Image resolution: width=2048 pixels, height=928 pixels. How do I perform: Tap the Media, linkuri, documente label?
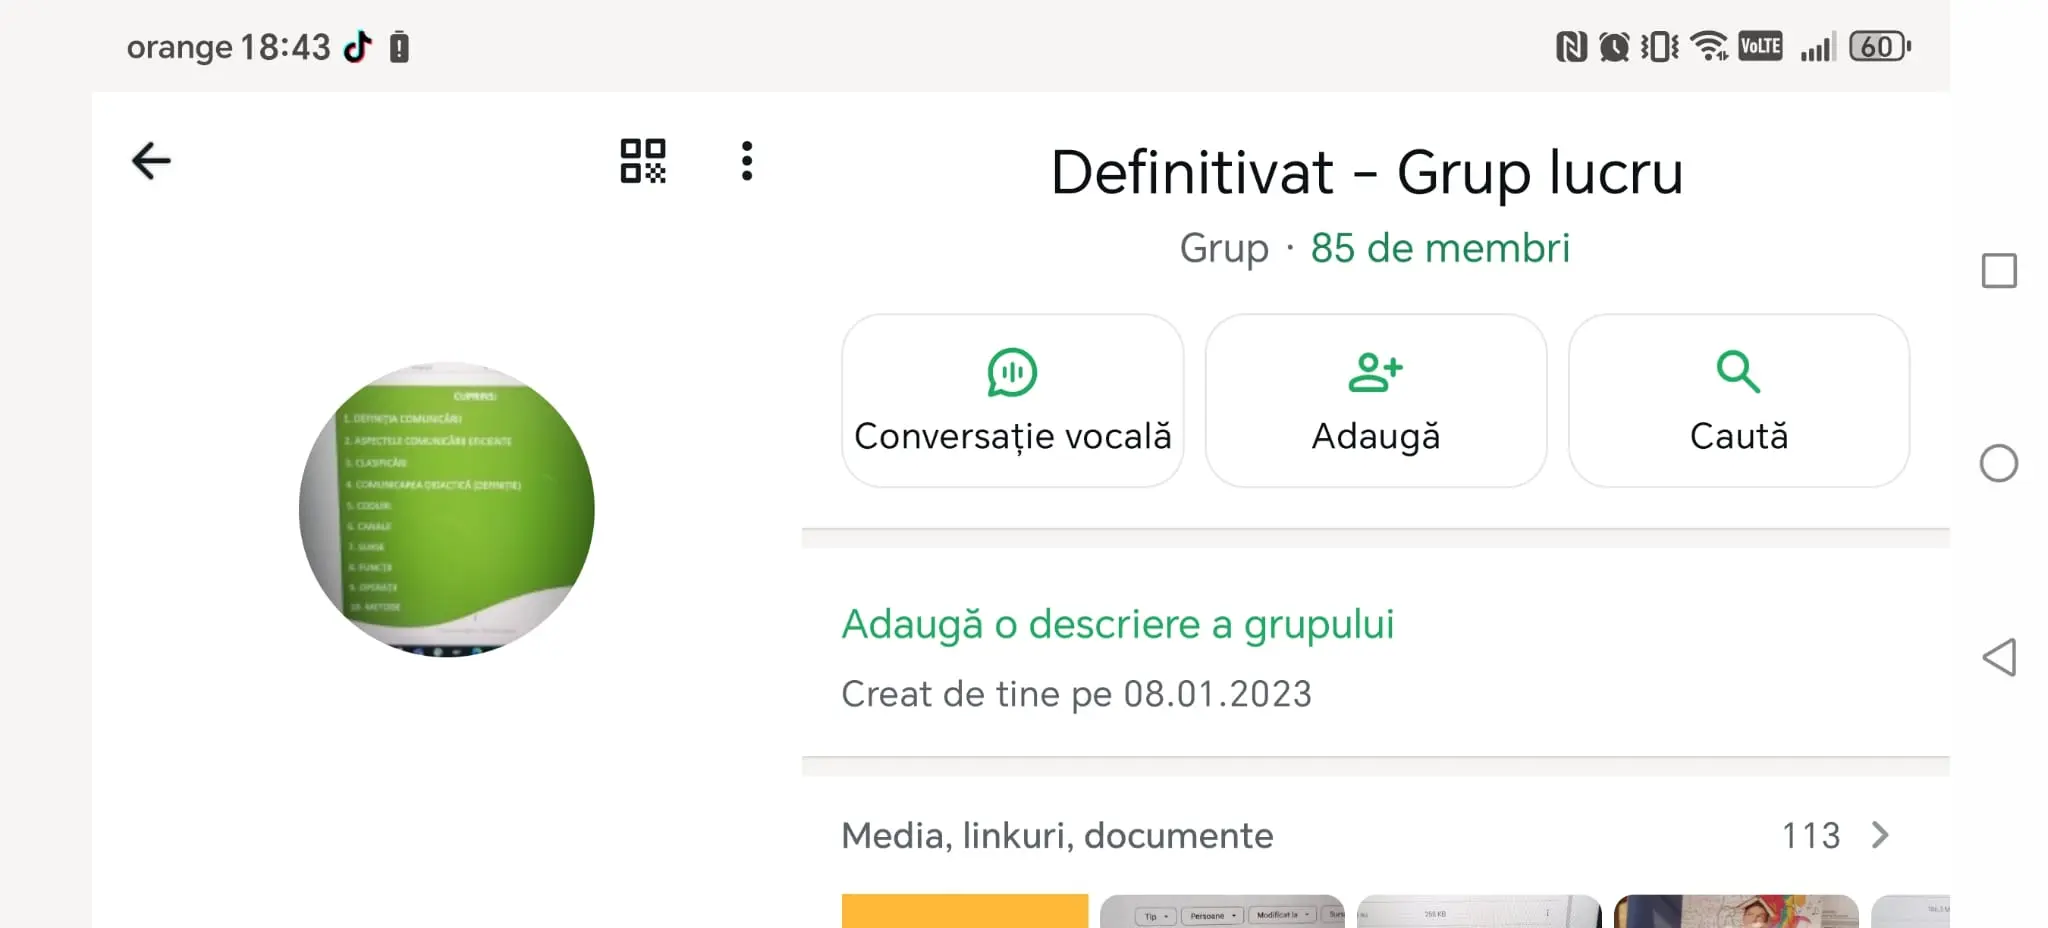tap(1057, 835)
